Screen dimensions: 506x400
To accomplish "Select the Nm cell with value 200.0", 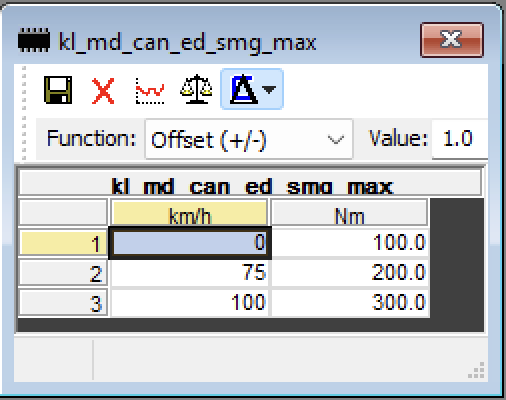I will [349, 273].
